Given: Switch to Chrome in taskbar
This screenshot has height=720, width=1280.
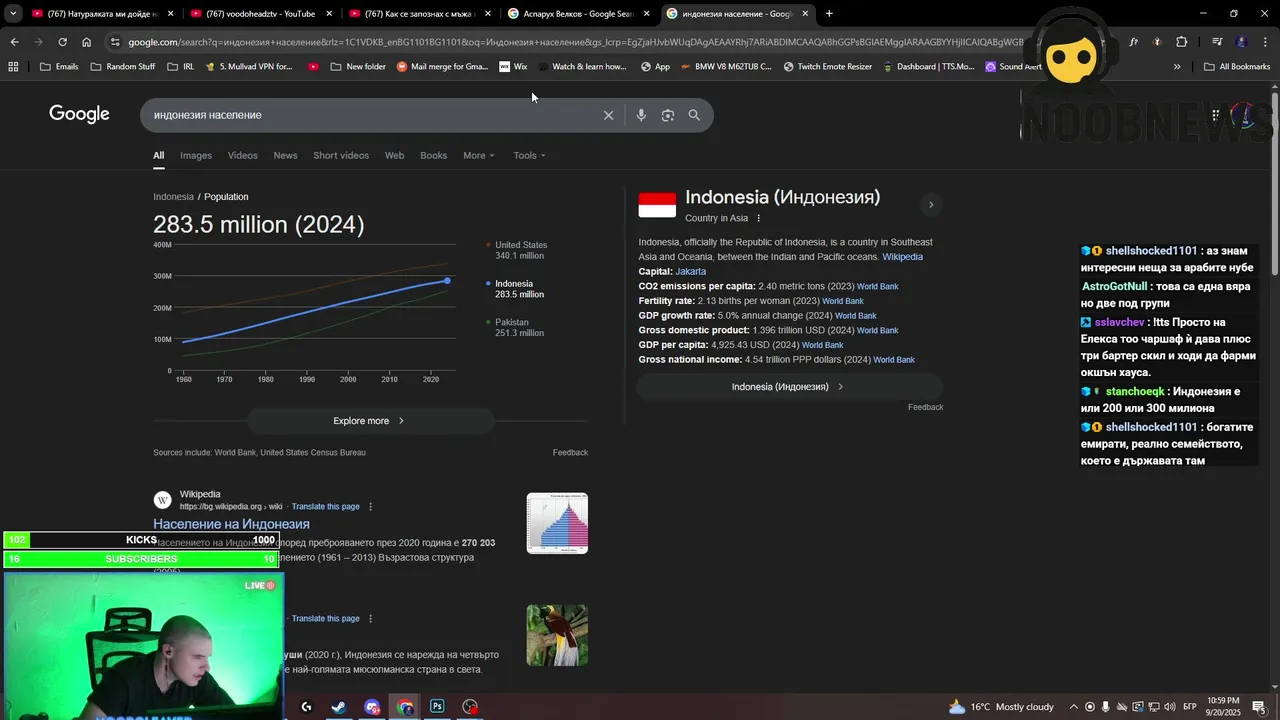Looking at the screenshot, I should click(405, 707).
